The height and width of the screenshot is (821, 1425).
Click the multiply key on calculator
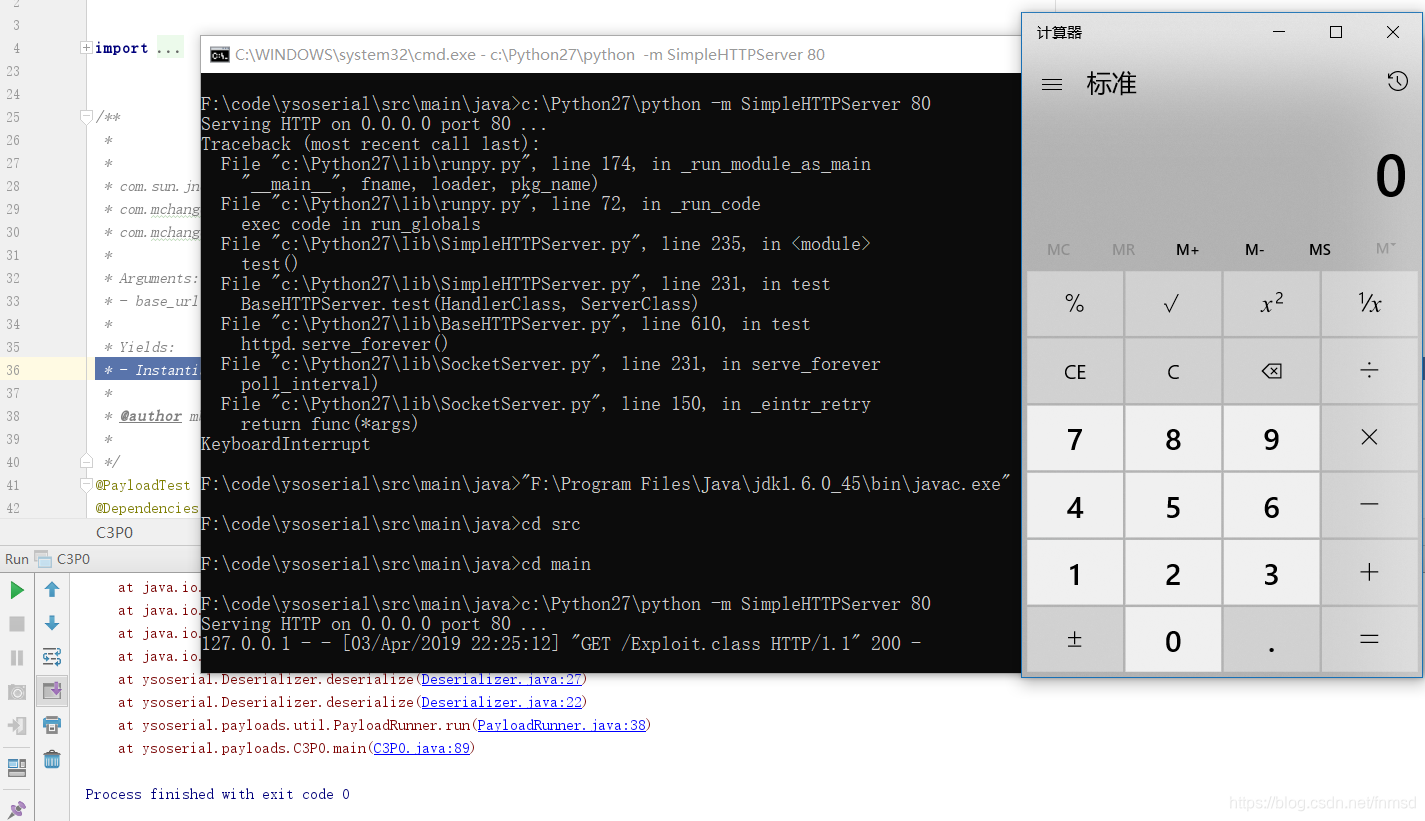1369,438
